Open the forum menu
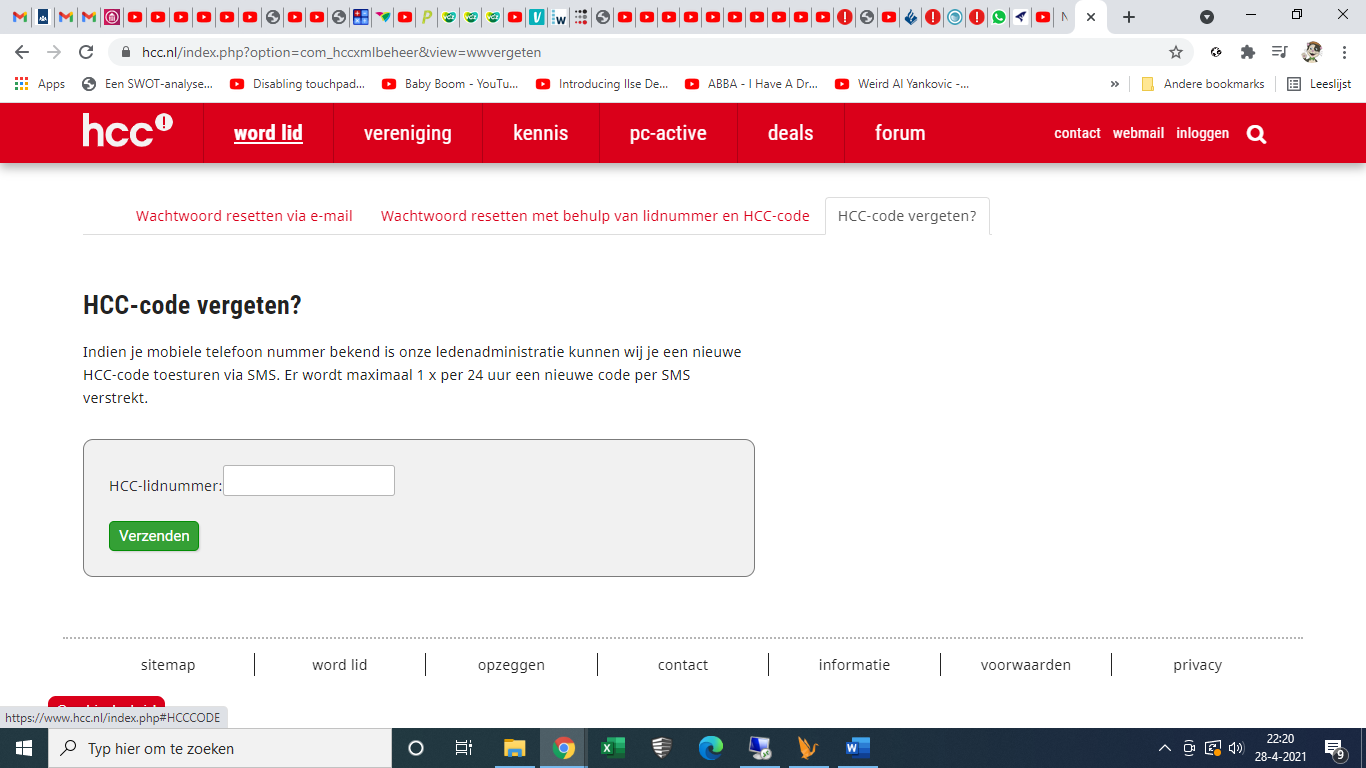 click(900, 133)
